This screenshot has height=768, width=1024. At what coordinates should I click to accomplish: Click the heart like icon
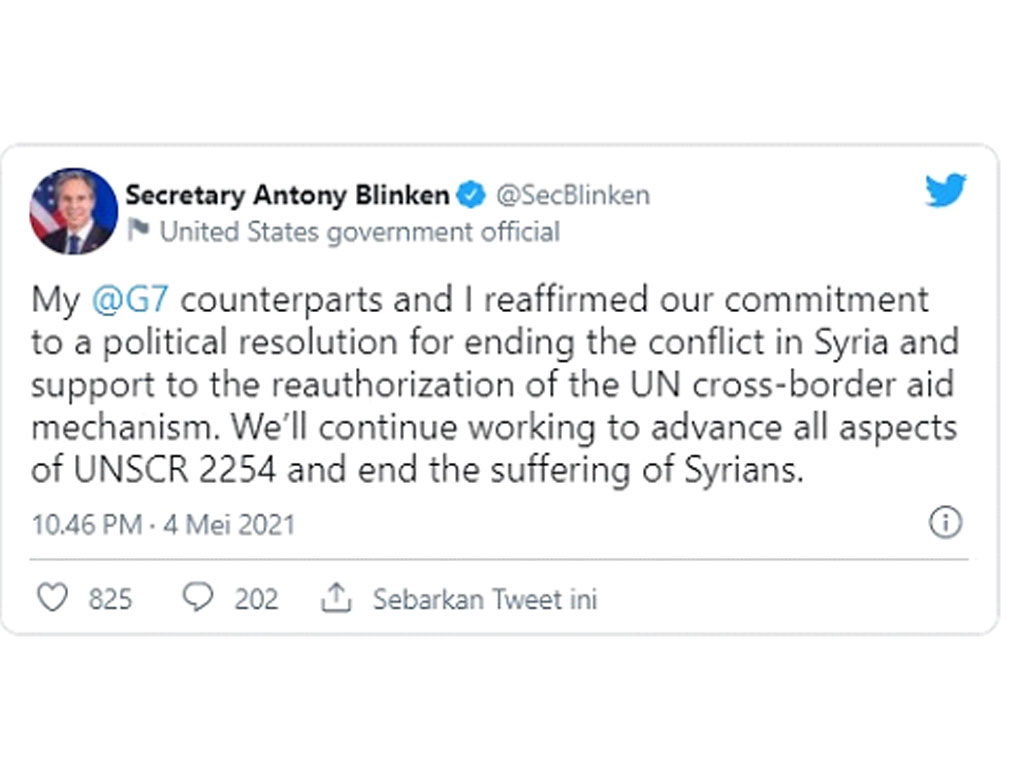52,598
